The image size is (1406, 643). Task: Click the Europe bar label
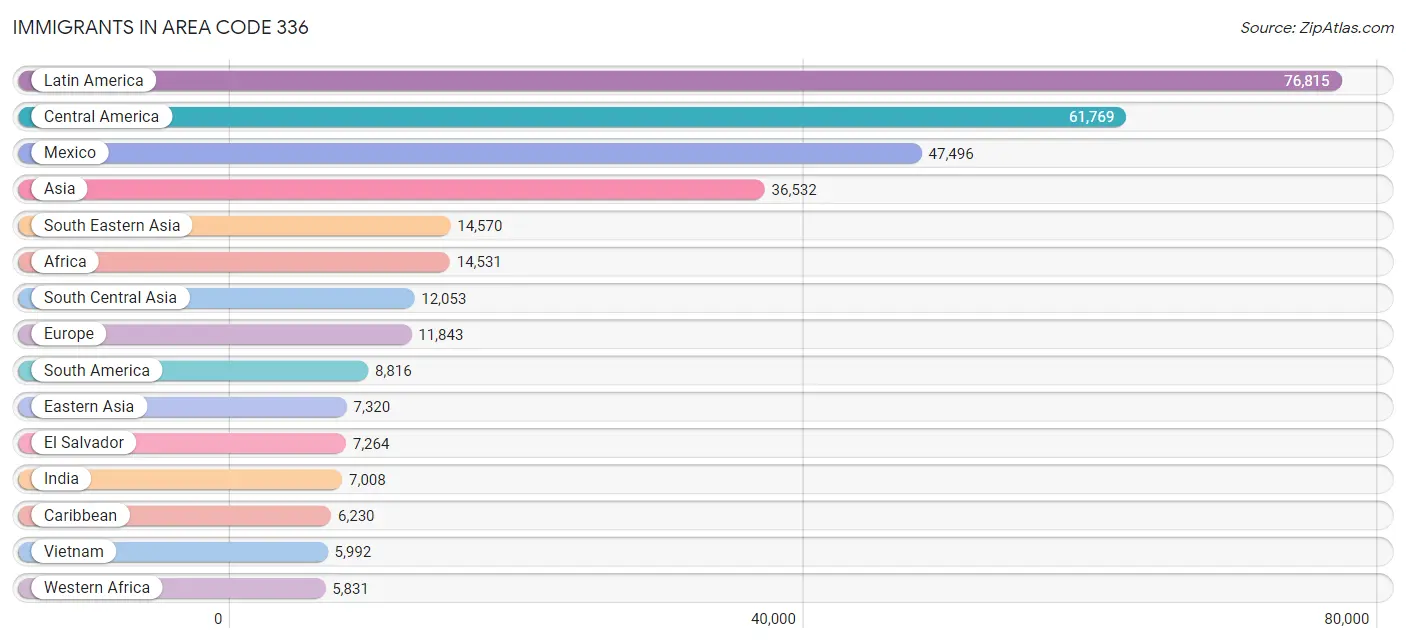click(x=68, y=334)
